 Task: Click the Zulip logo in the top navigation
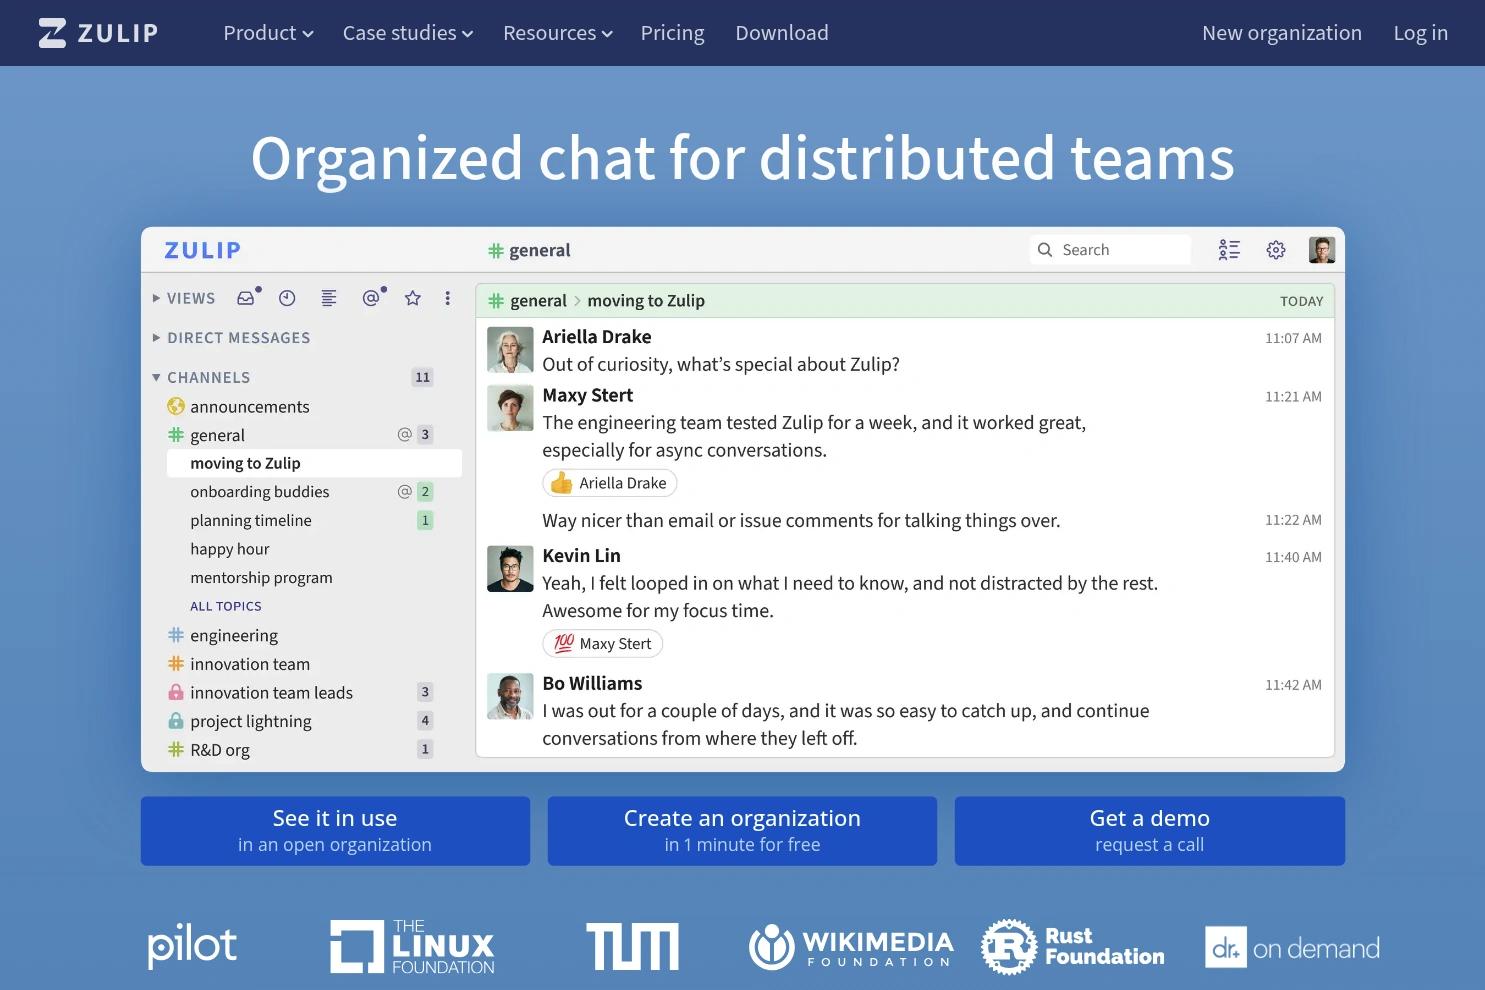tap(98, 33)
